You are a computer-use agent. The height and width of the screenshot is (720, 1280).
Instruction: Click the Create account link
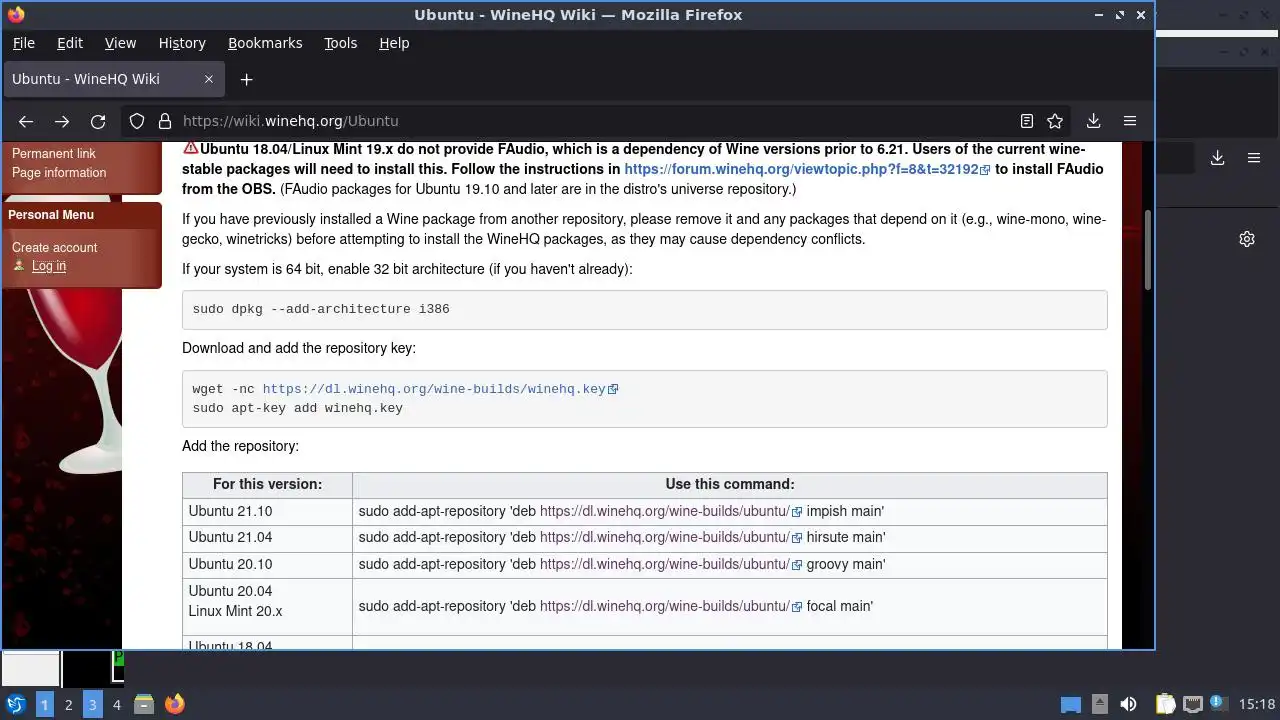coord(55,248)
